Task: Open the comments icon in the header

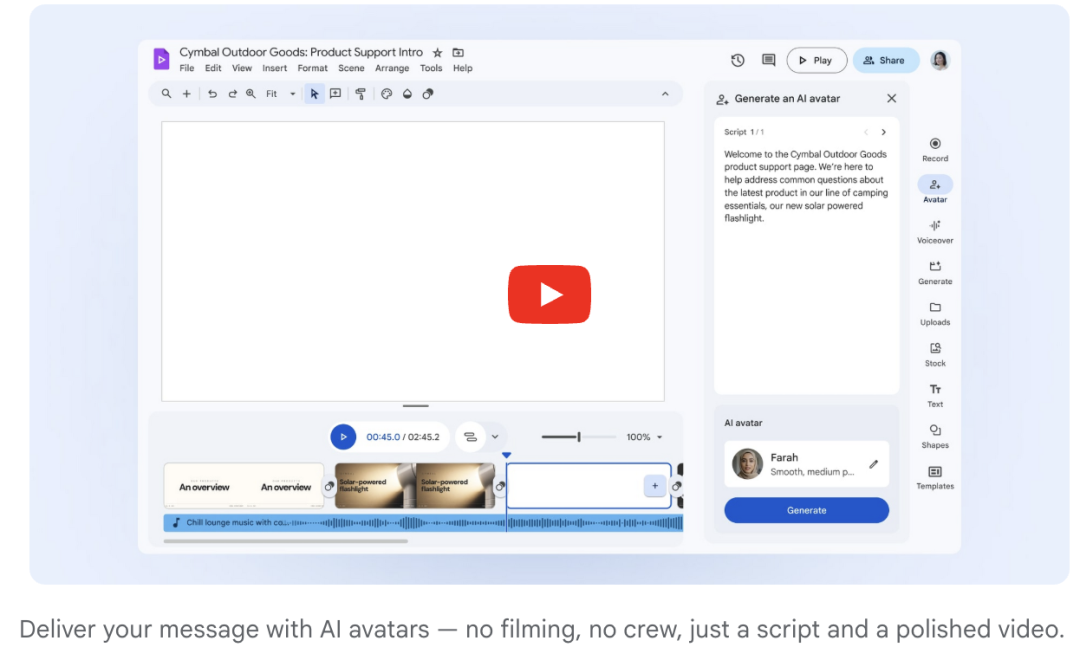Action: (x=768, y=60)
